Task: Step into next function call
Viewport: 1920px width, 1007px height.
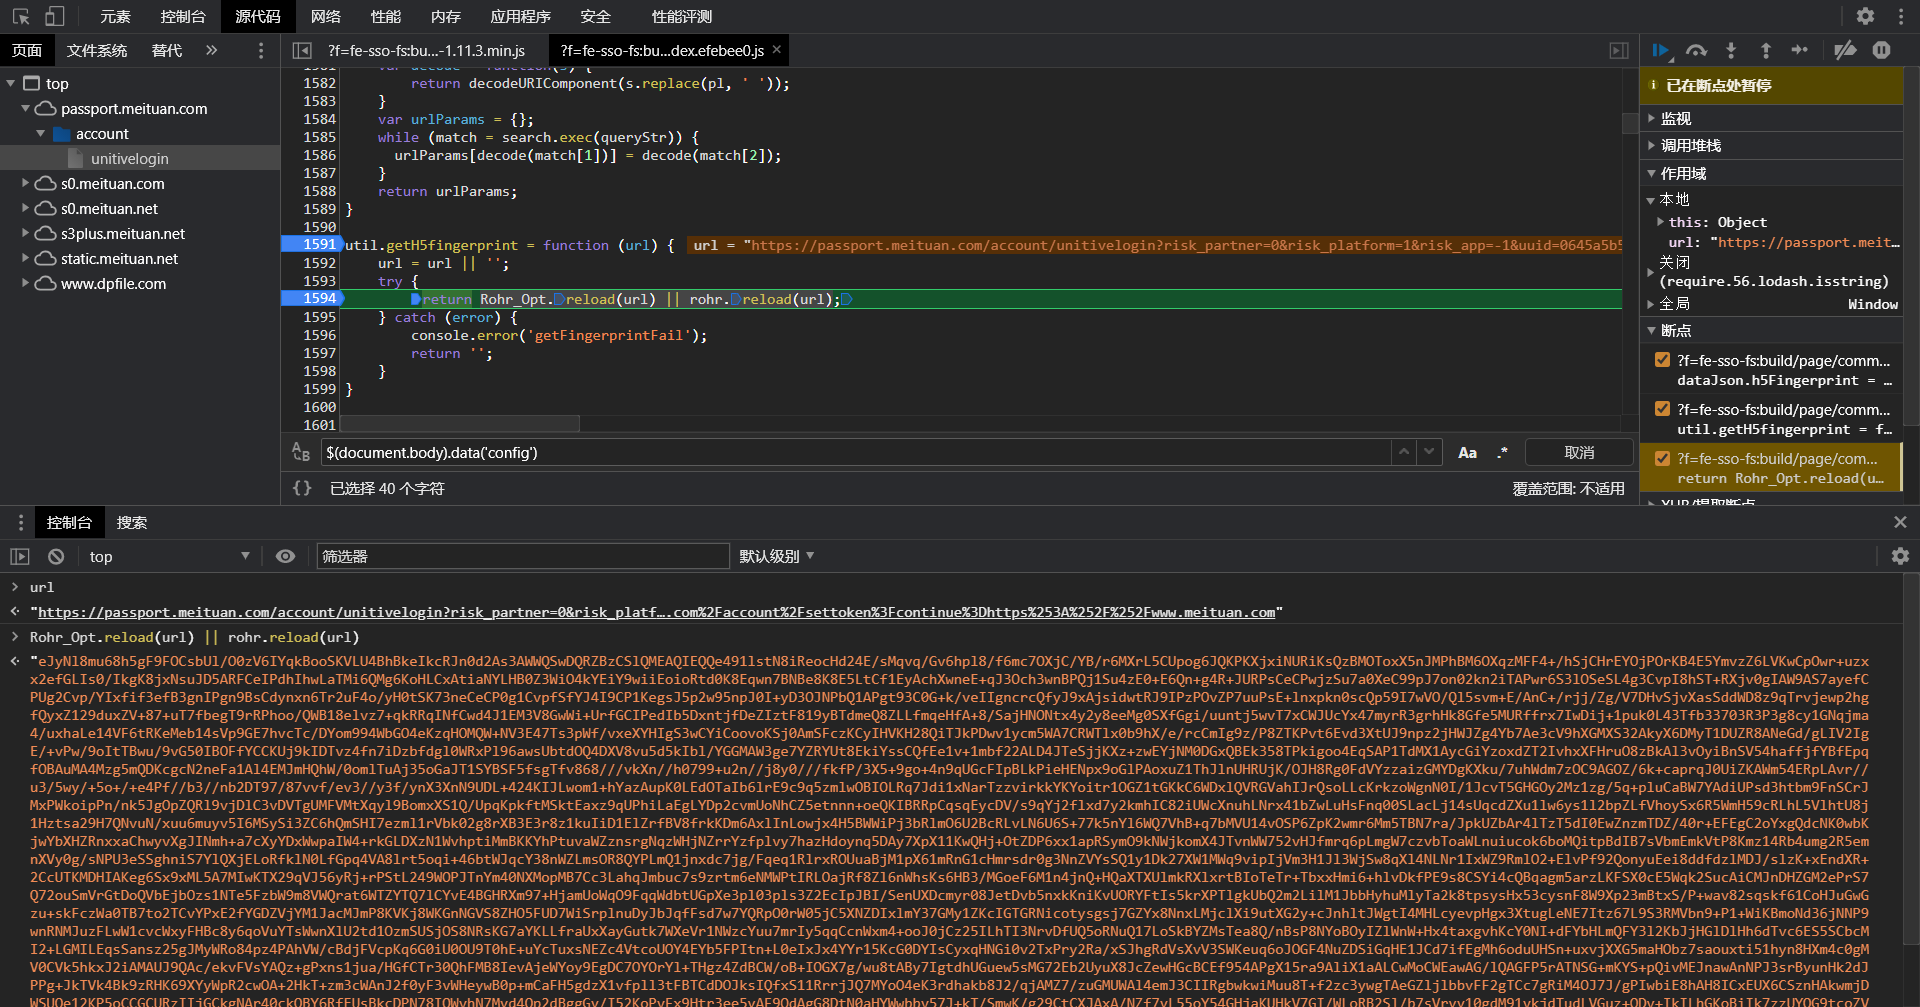Action: (x=1731, y=50)
